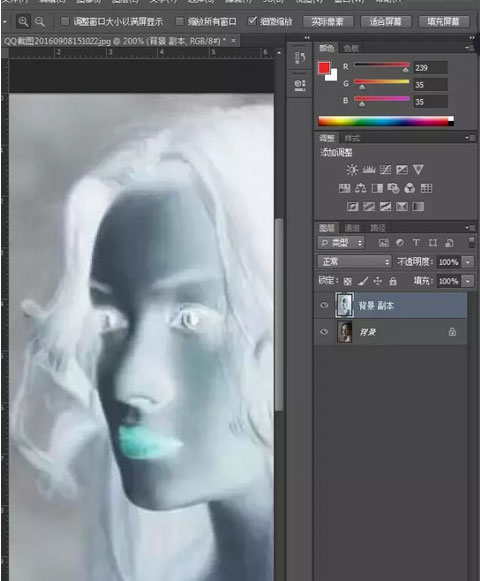Add a Curves adjustment layer

[385, 170]
